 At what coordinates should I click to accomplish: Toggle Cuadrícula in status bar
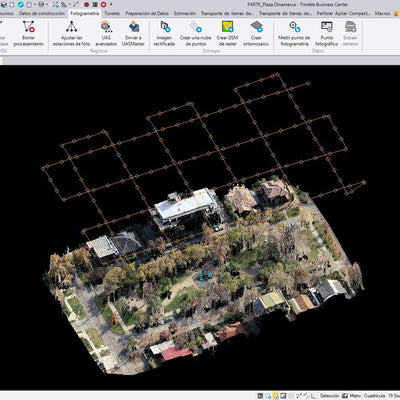click(375, 396)
